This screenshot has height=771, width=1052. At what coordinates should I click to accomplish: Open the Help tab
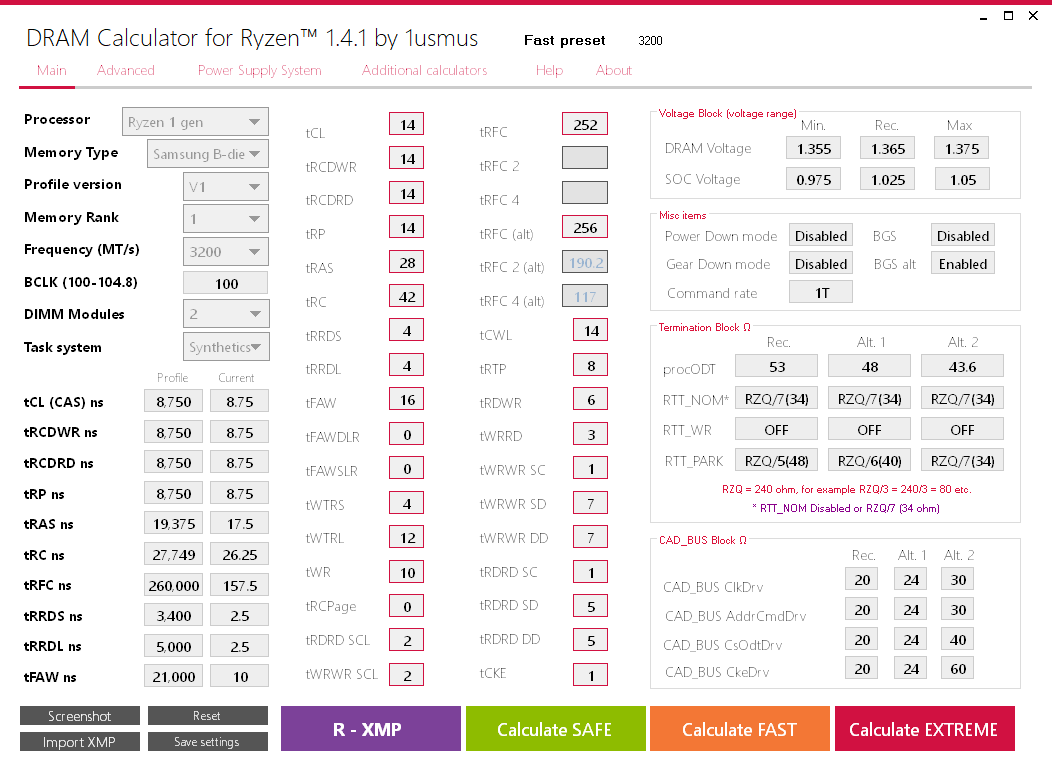point(549,70)
